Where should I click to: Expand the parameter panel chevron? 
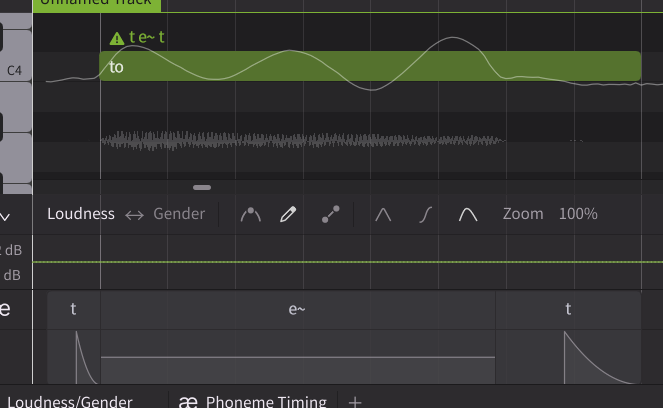point(5,217)
